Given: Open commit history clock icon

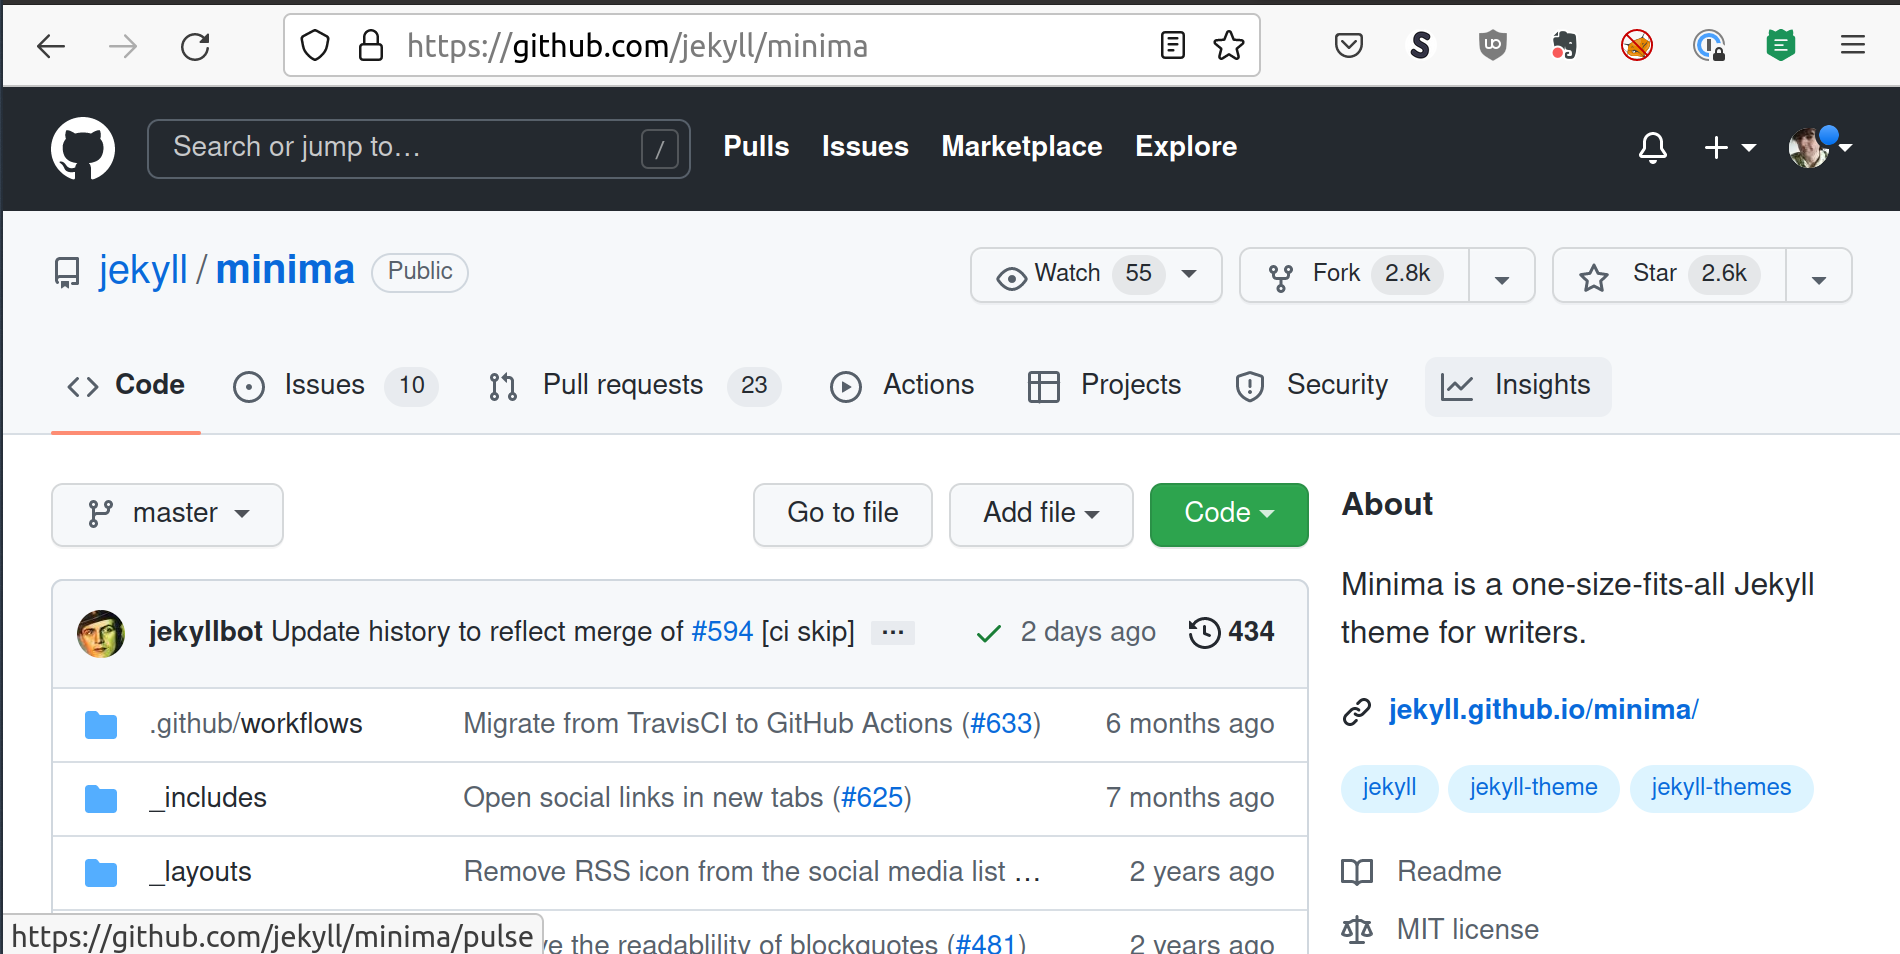Looking at the screenshot, I should (1204, 632).
